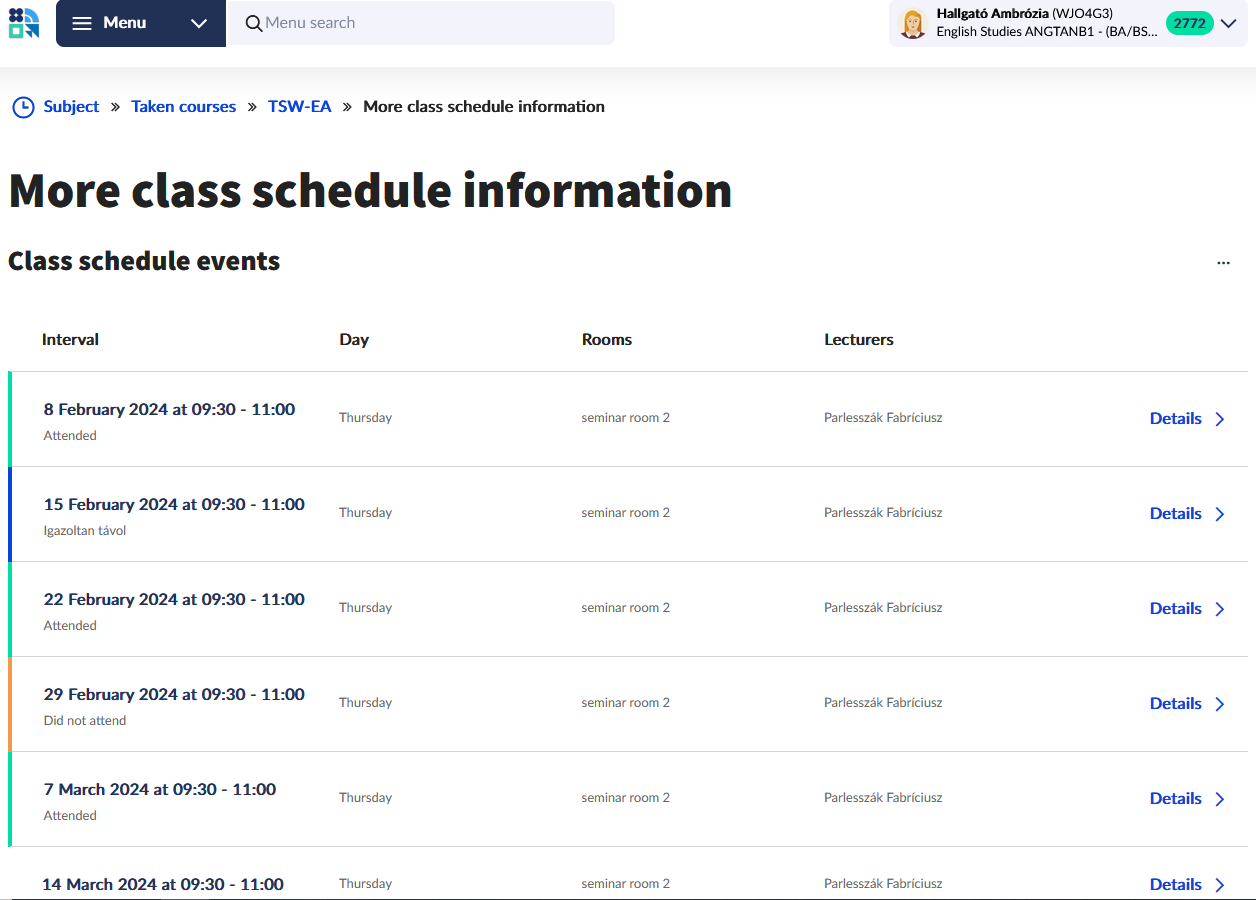The image size is (1256, 900).
Task: Click the magnifier icon in search bar
Action: (x=254, y=23)
